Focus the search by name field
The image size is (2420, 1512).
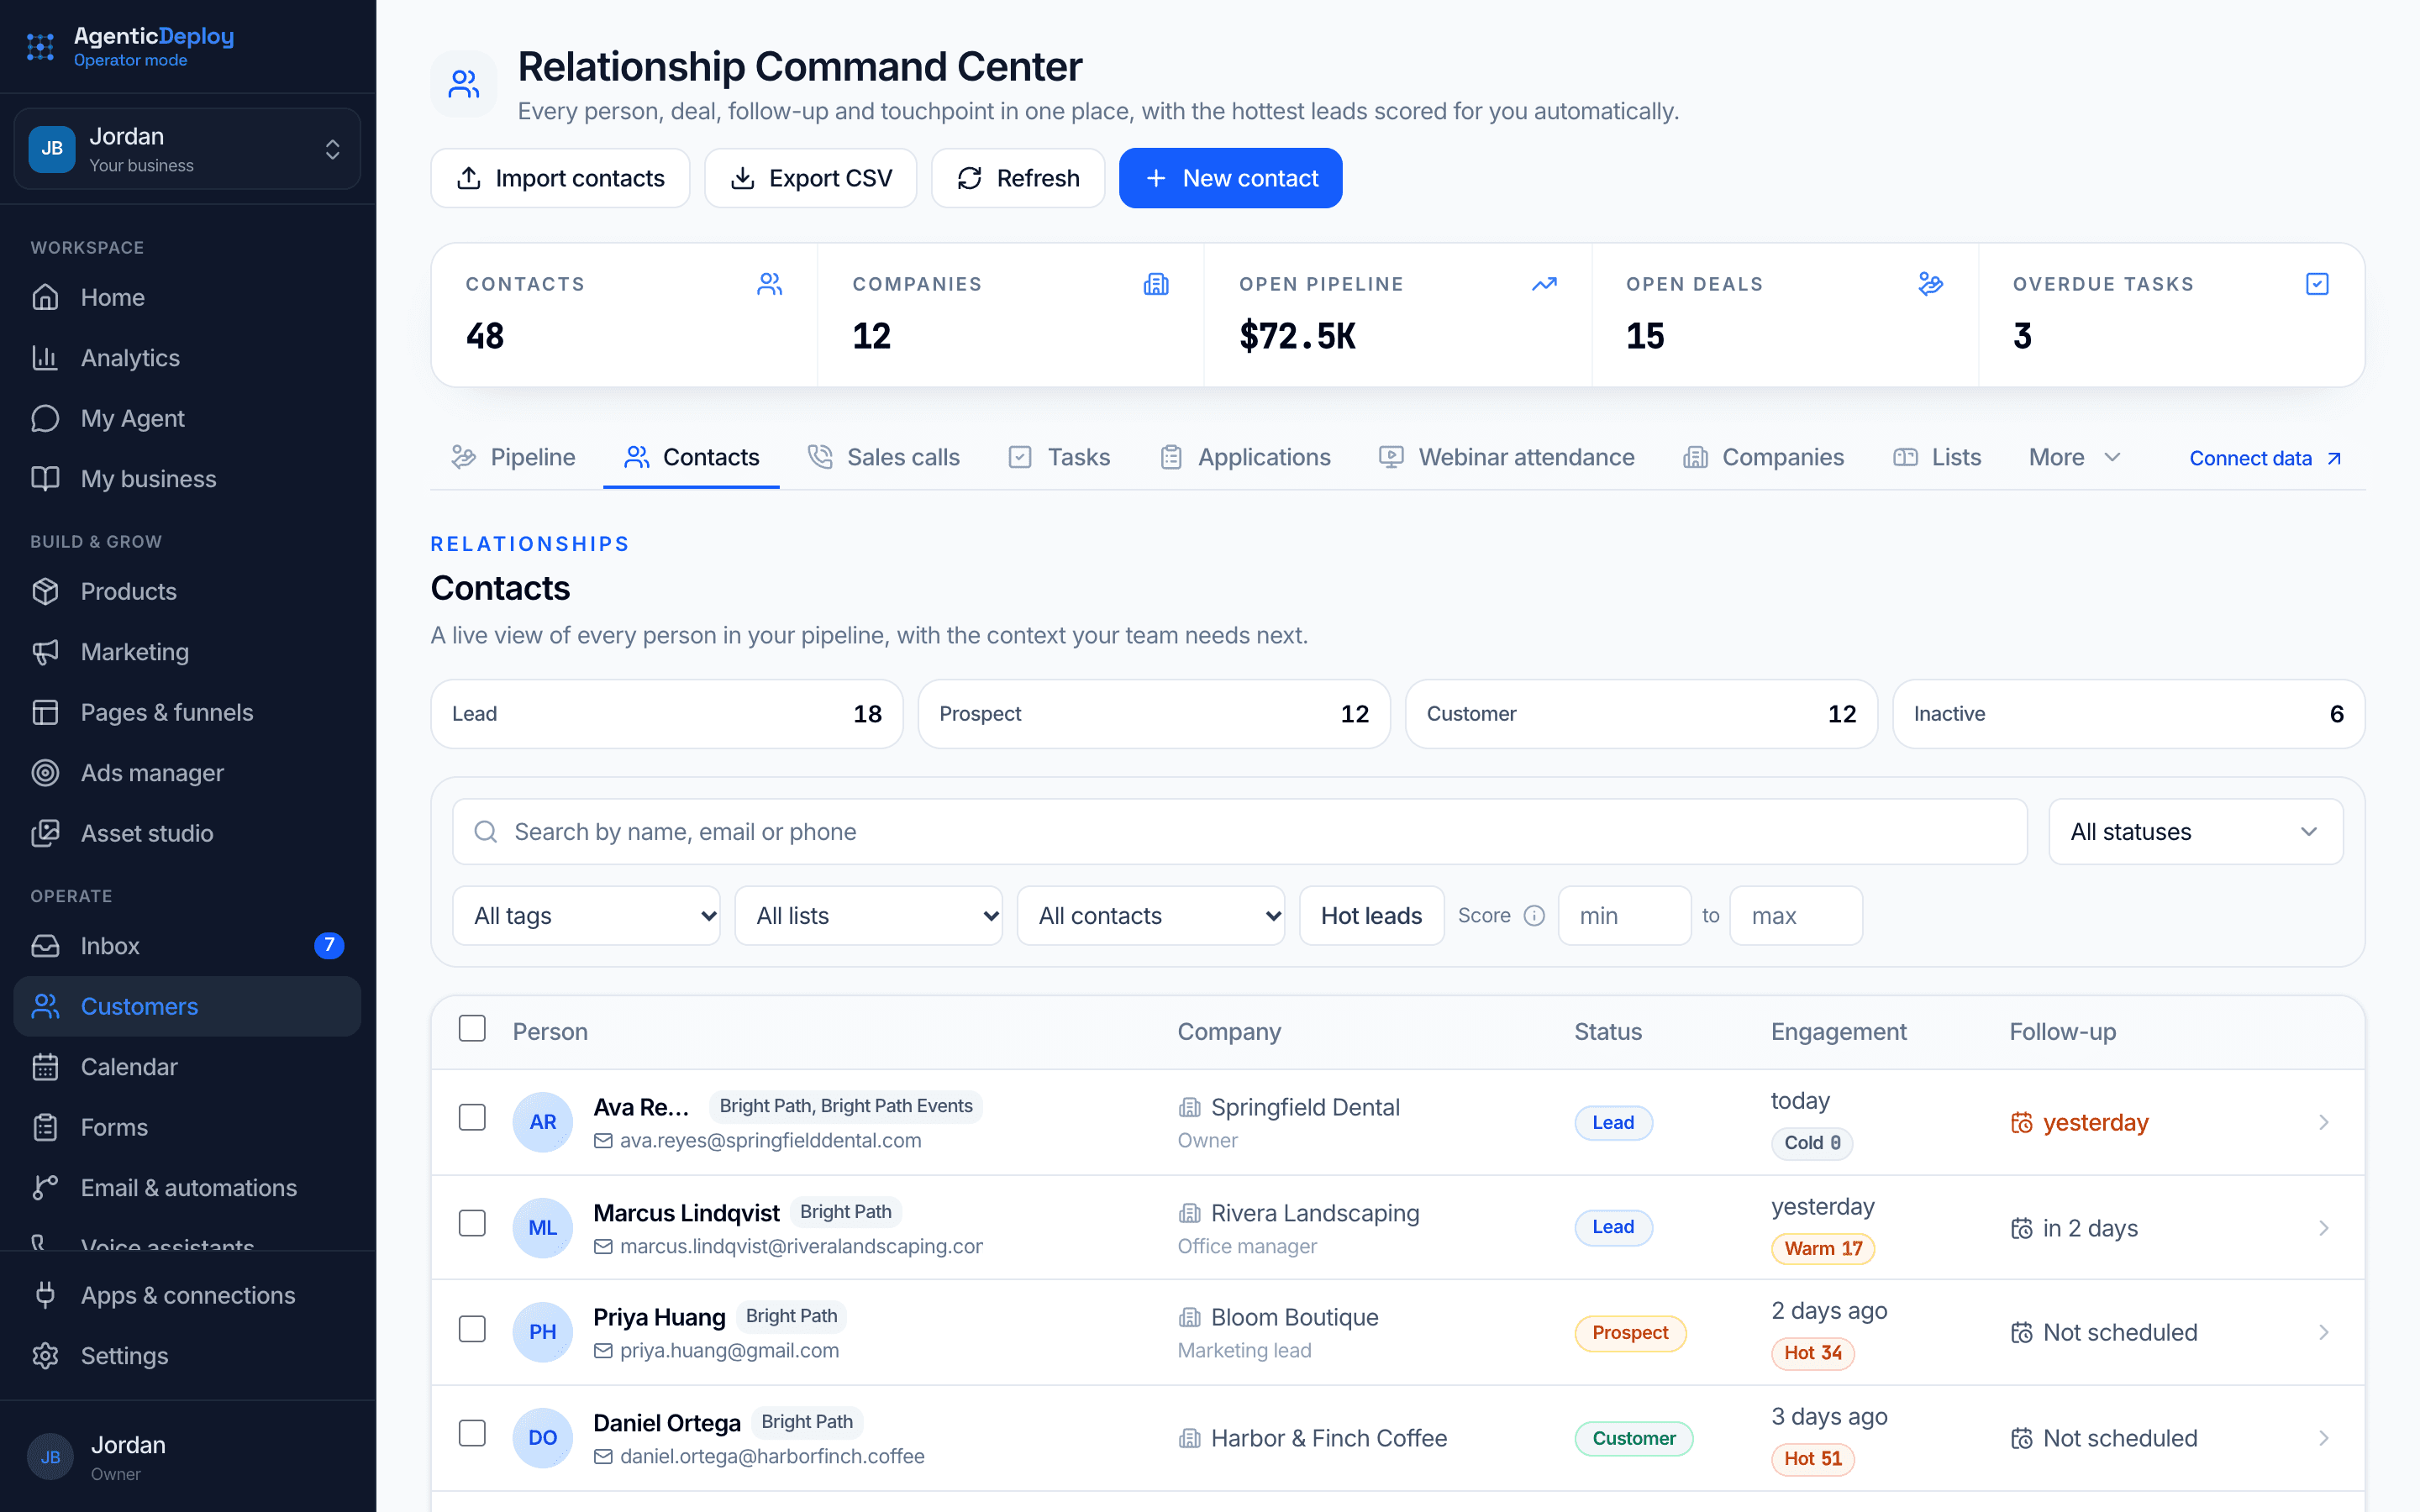(1239, 832)
